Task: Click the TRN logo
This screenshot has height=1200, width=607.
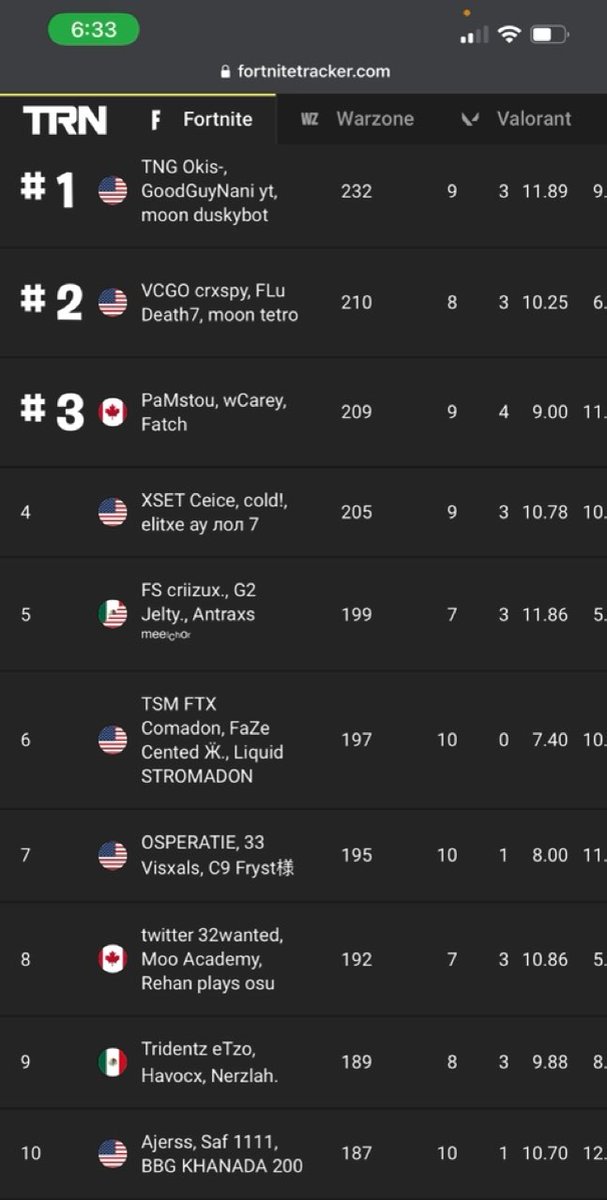Action: (65, 120)
